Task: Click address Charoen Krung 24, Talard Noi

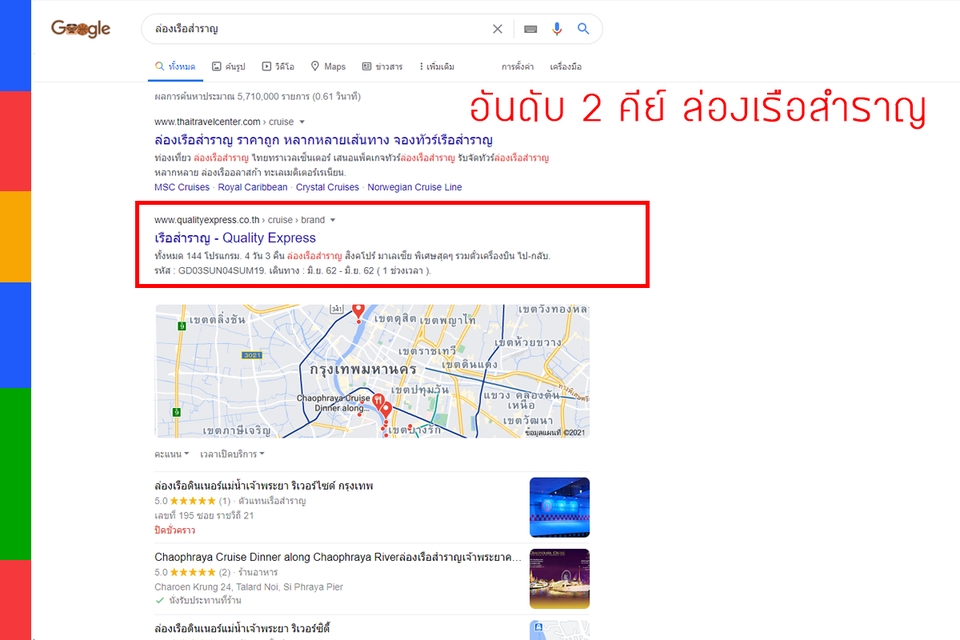Action: [249, 587]
